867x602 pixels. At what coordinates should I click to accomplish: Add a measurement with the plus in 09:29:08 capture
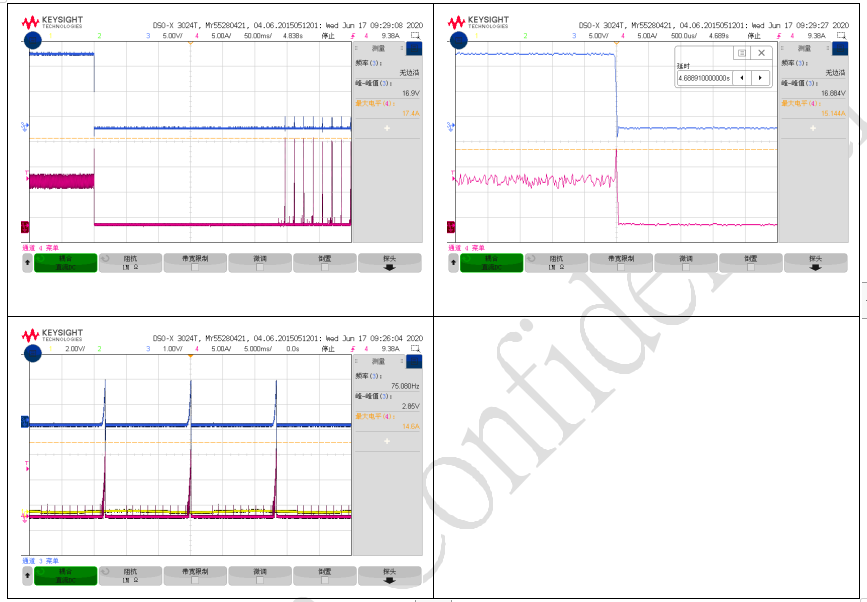click(x=387, y=128)
